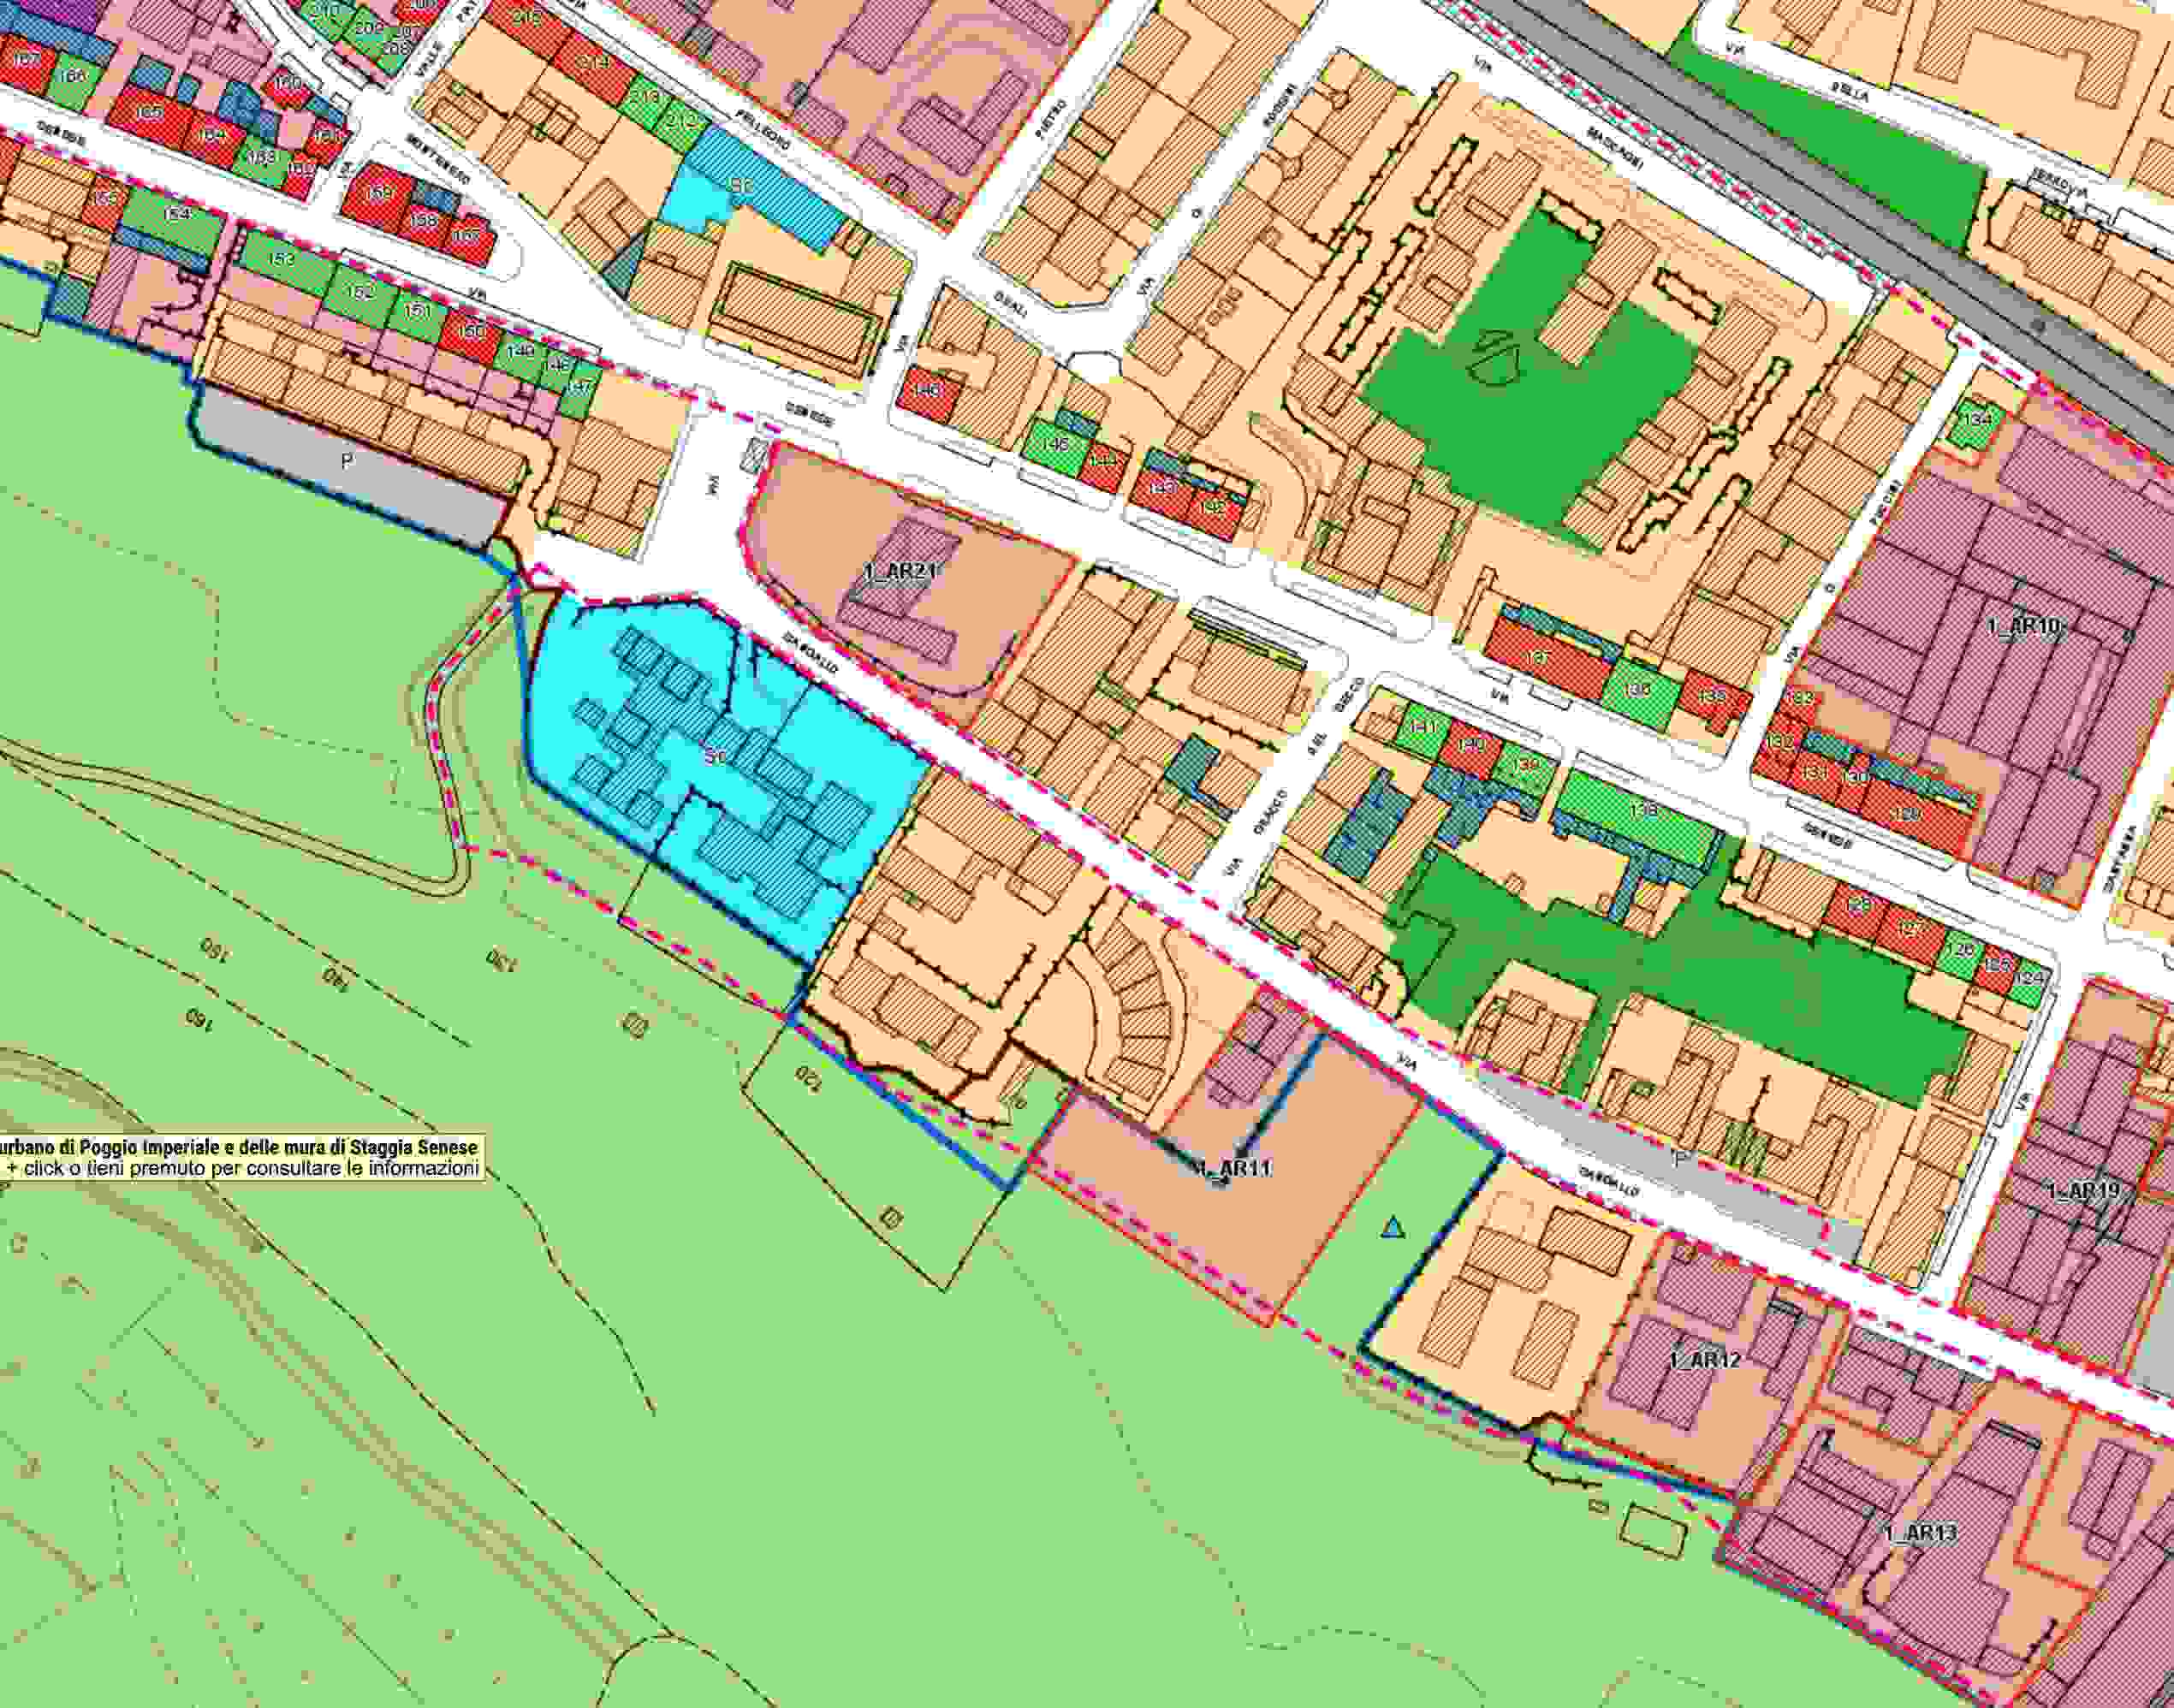Click red building parcel number 146
The width and height of the screenshot is (2174, 1708).
coord(928,390)
